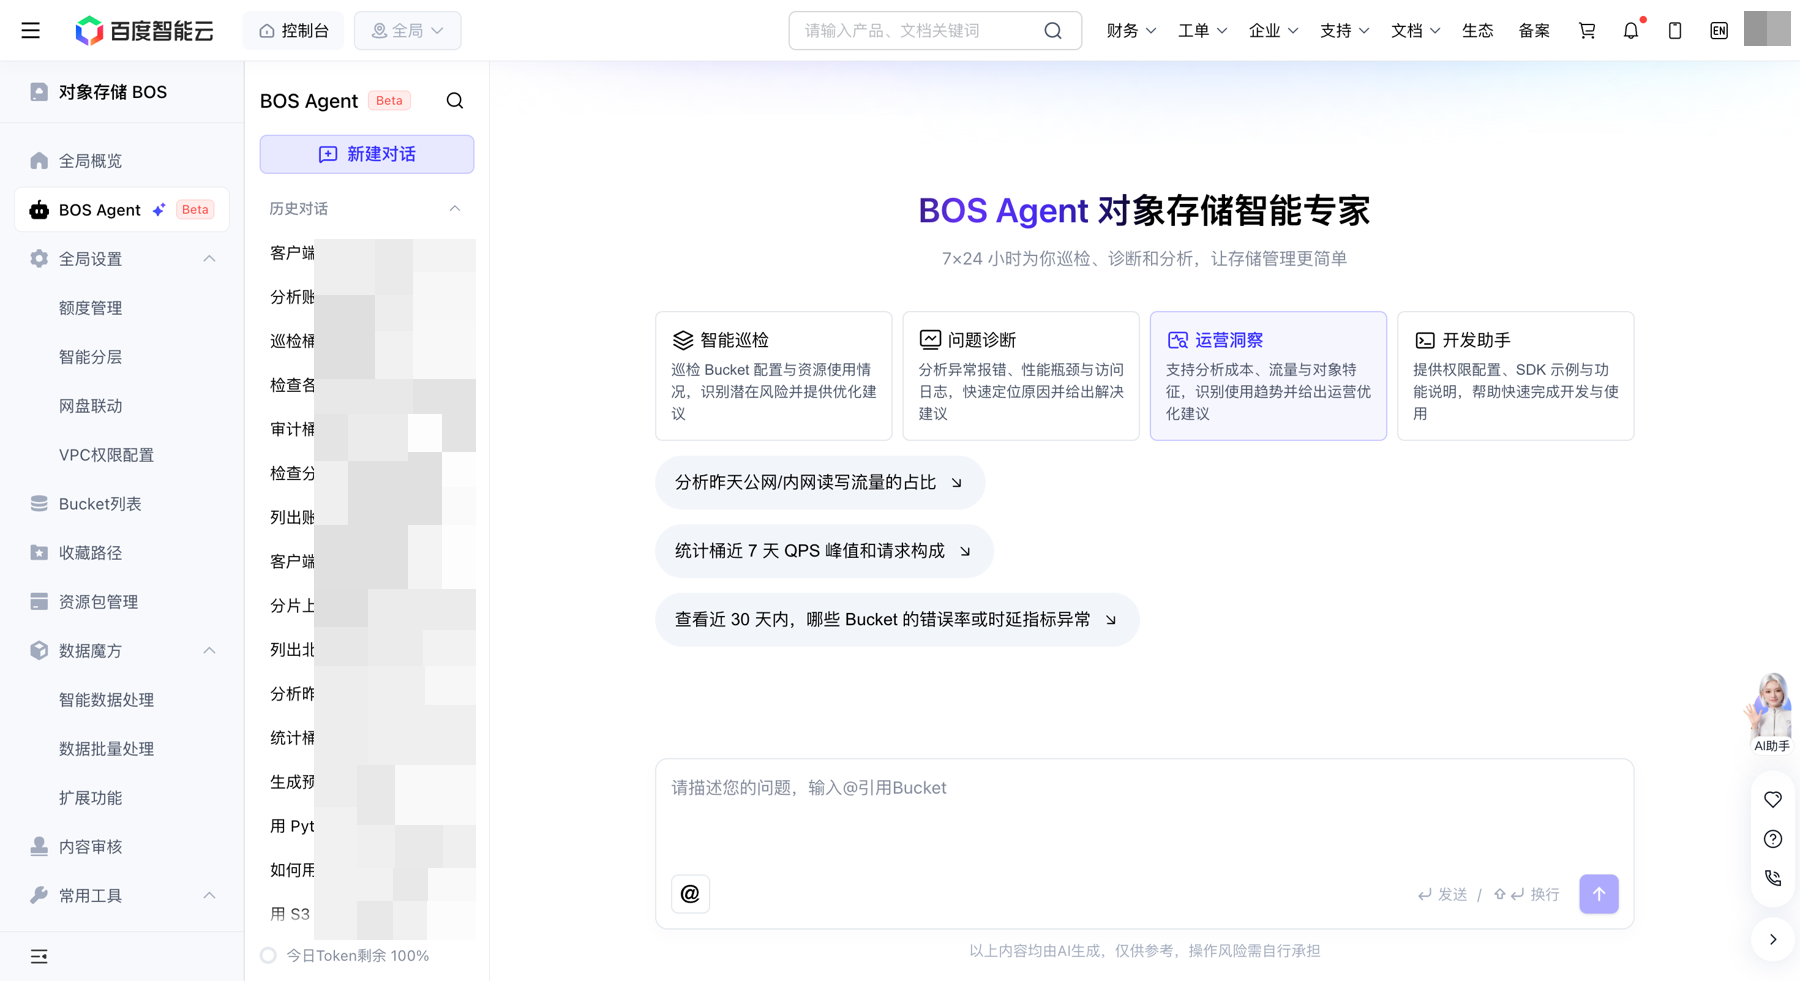1800x981 pixels.
Task: Click the 新建对话 button
Action: 367,154
